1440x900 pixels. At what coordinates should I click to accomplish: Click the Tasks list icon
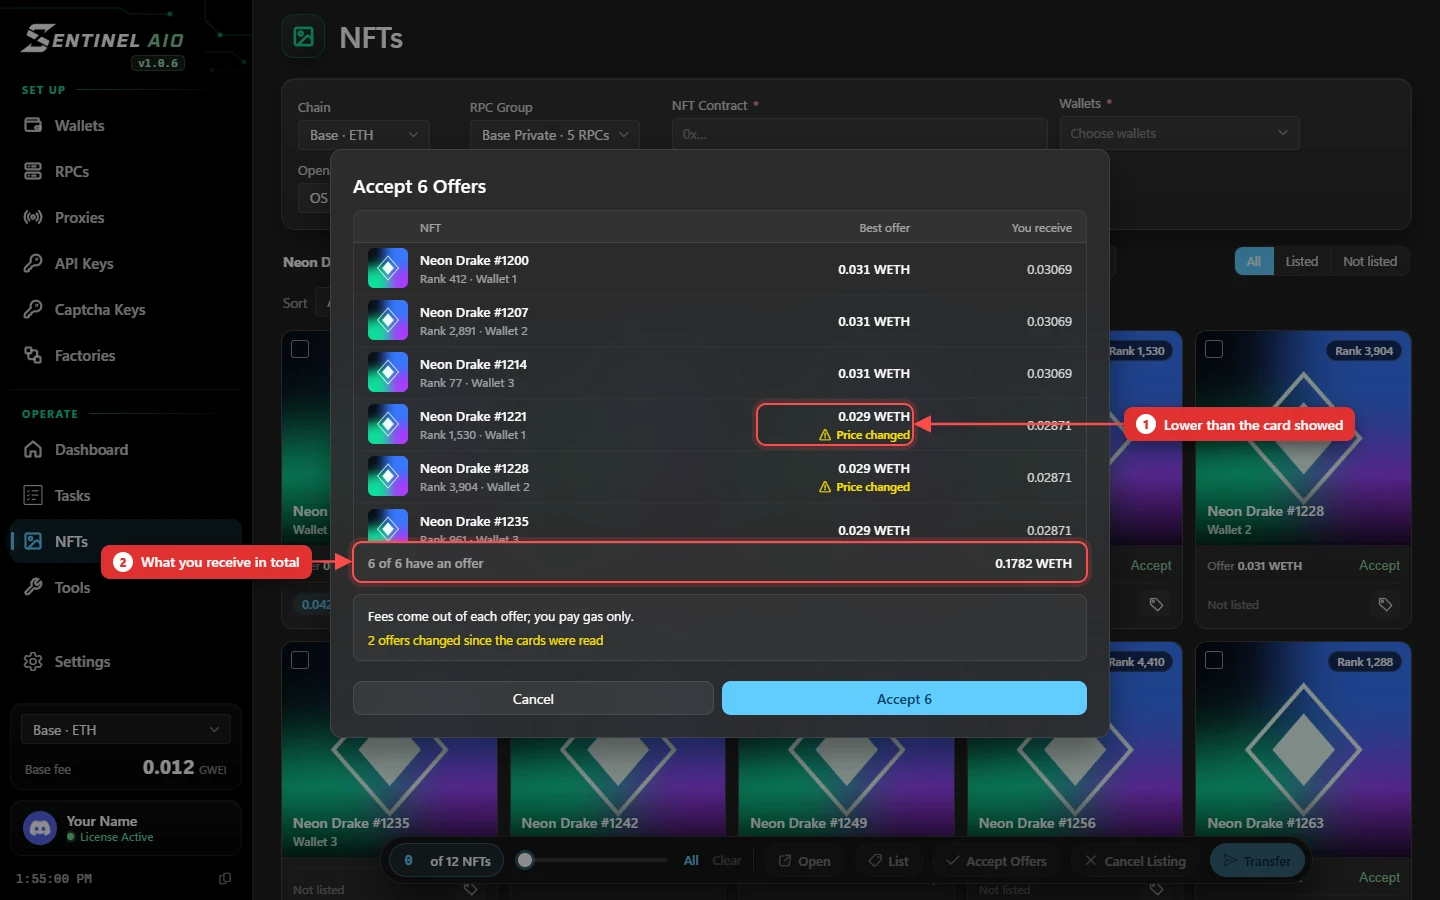pos(33,495)
